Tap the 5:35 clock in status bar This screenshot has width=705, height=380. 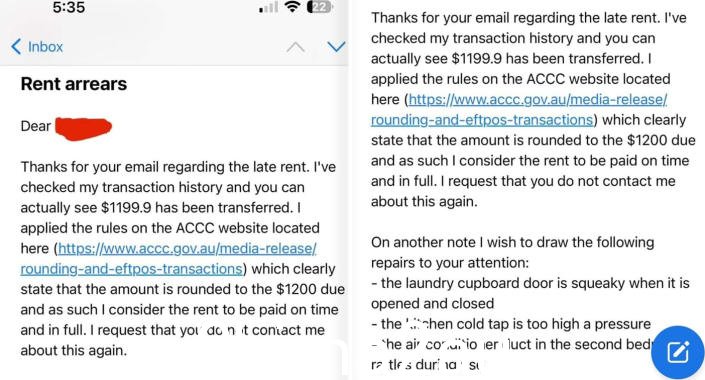click(69, 7)
